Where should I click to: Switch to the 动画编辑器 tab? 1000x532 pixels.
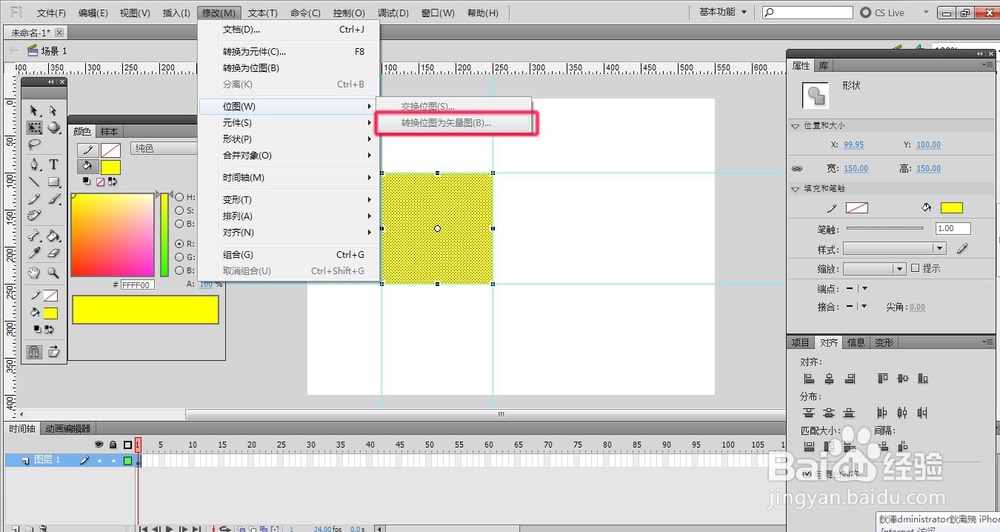(68, 429)
